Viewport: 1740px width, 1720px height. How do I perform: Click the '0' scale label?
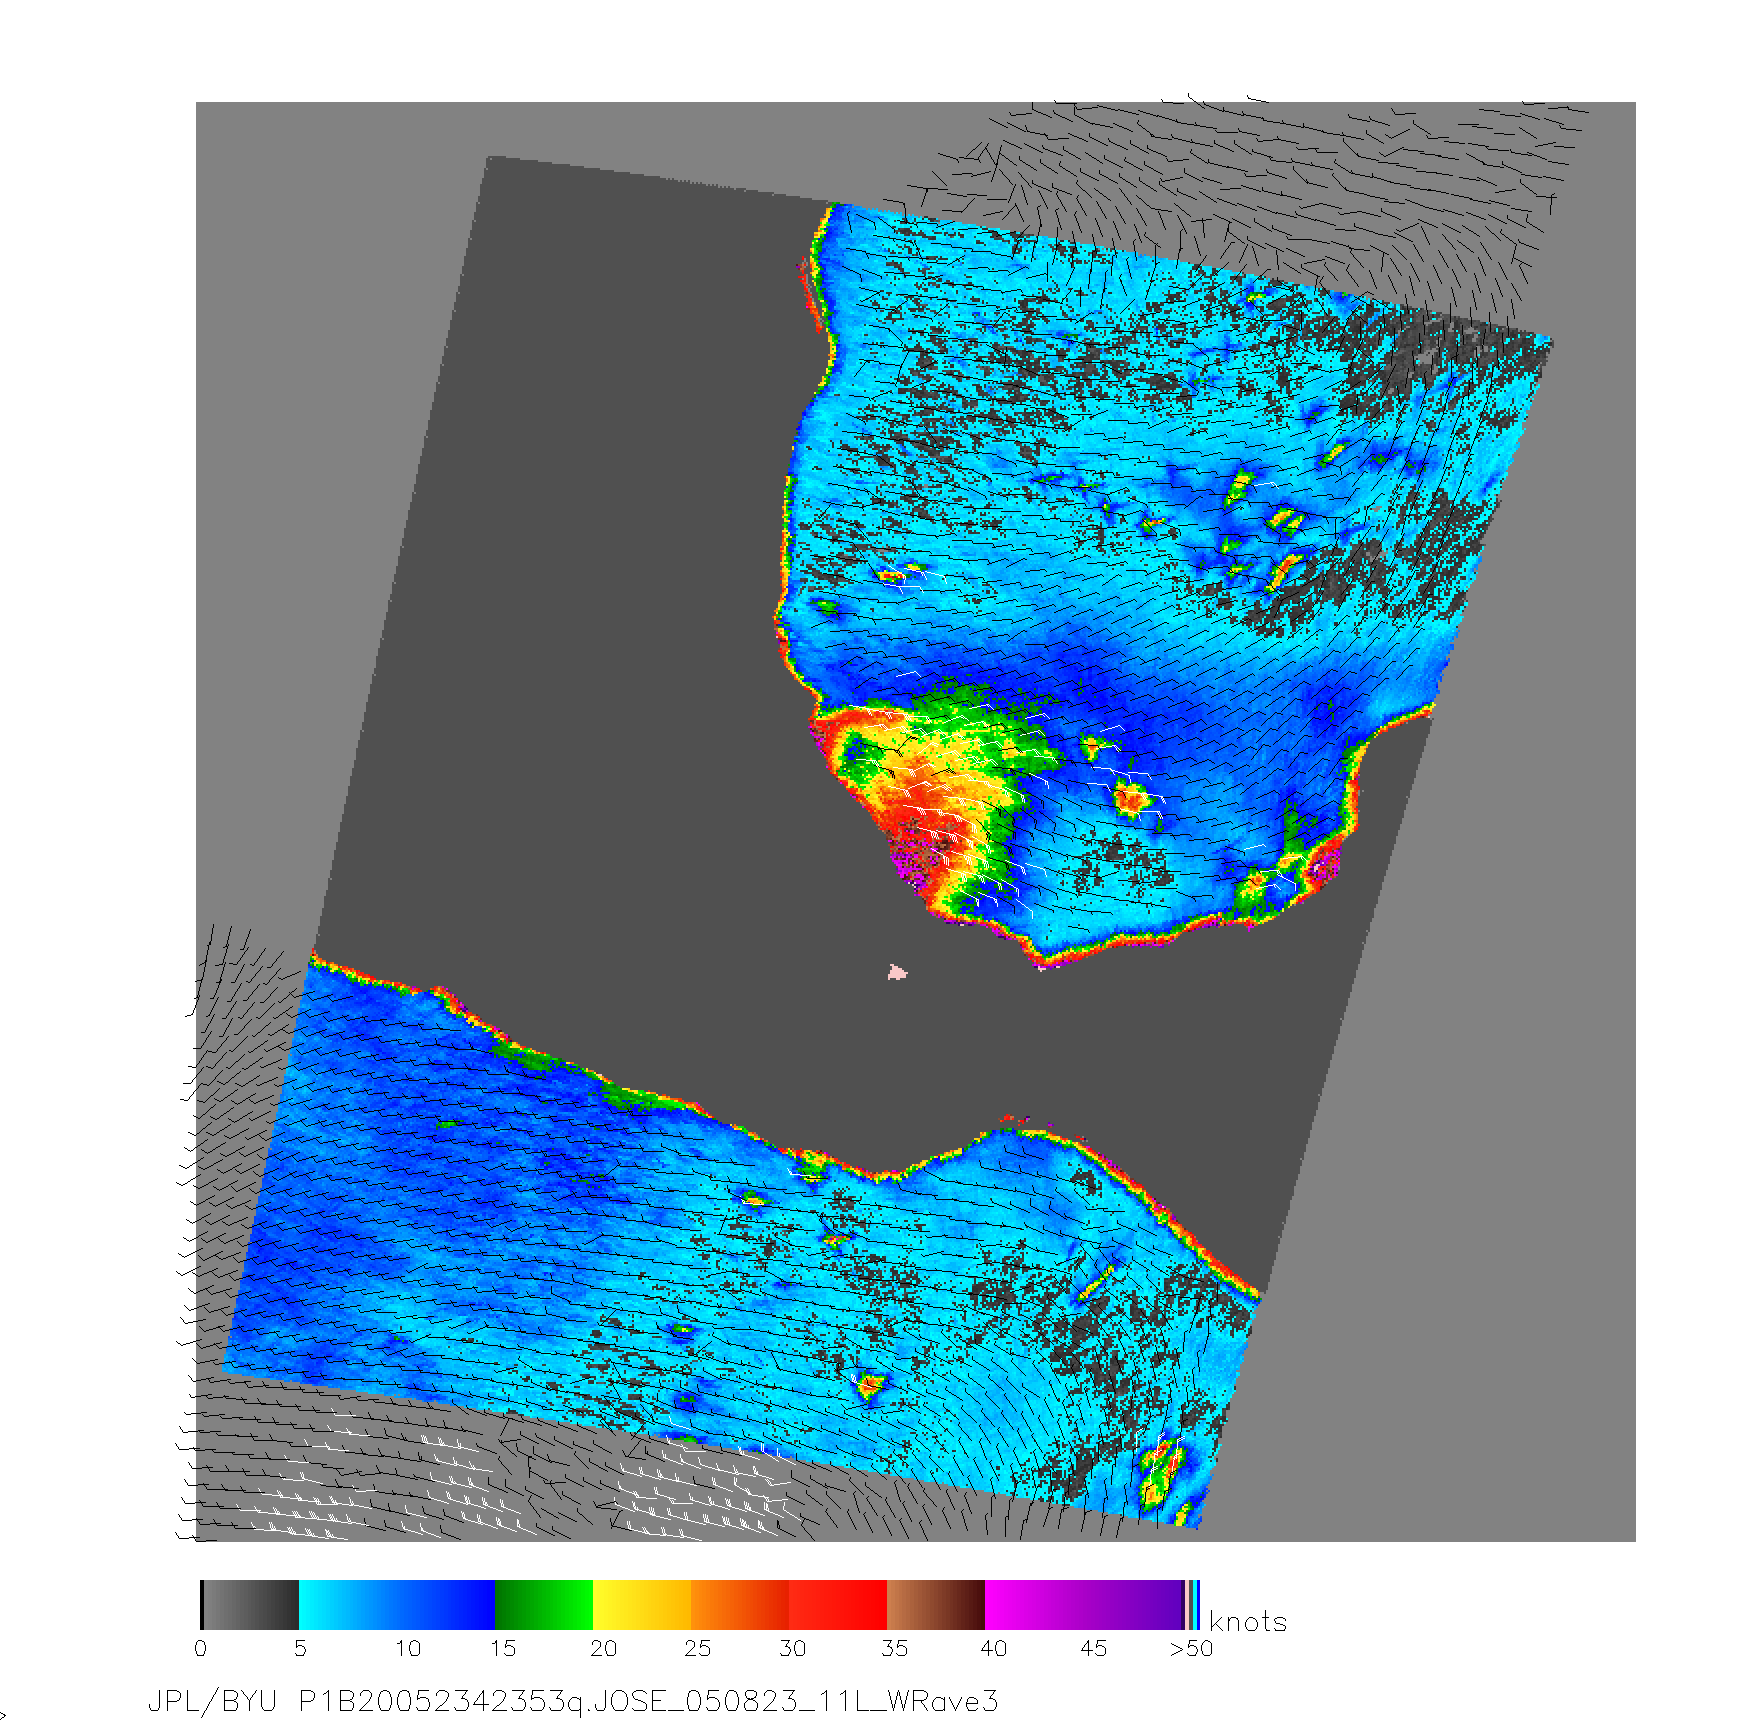click(201, 1648)
